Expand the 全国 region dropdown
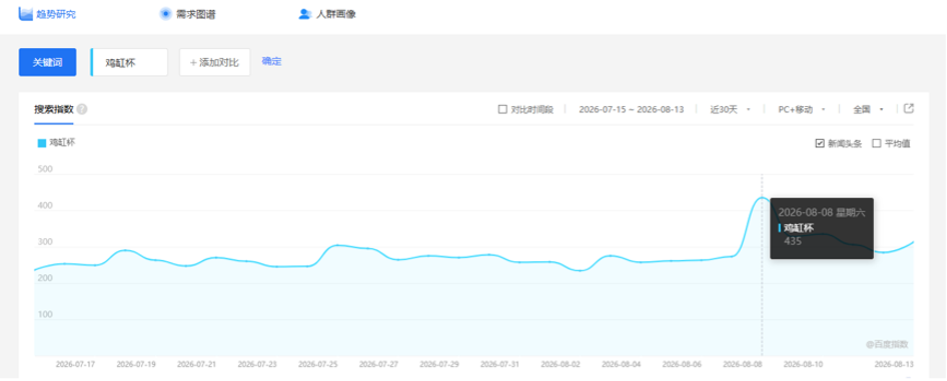The image size is (947, 381). (x=868, y=109)
